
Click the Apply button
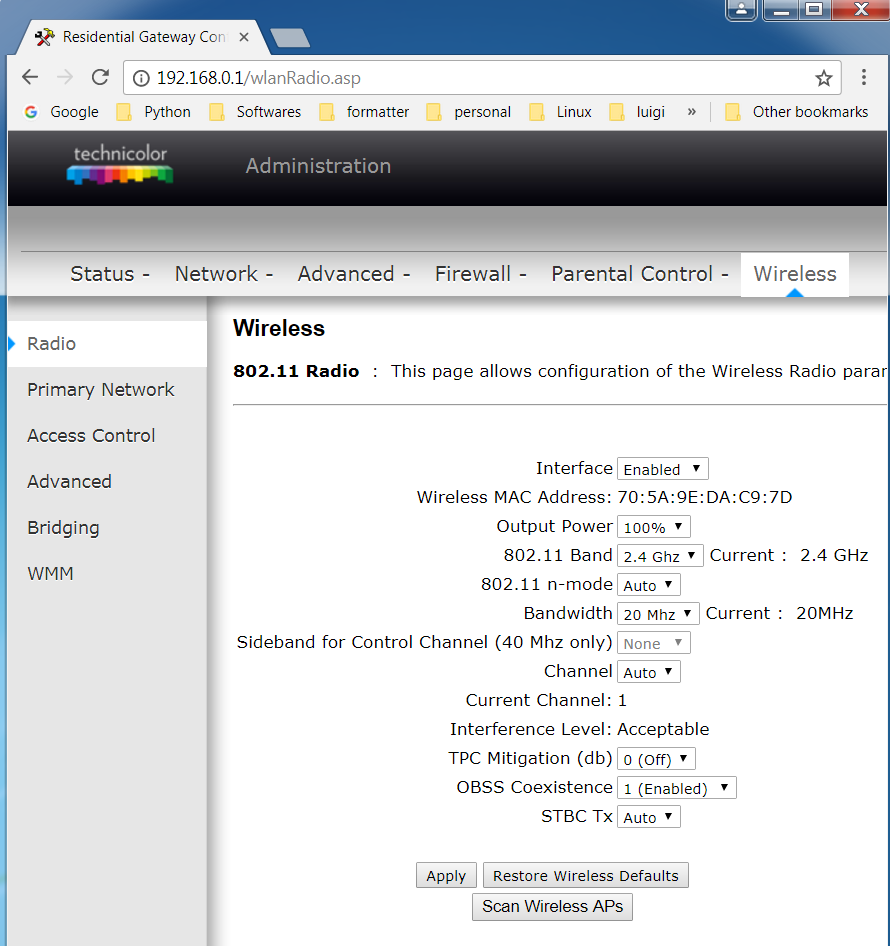tap(446, 875)
